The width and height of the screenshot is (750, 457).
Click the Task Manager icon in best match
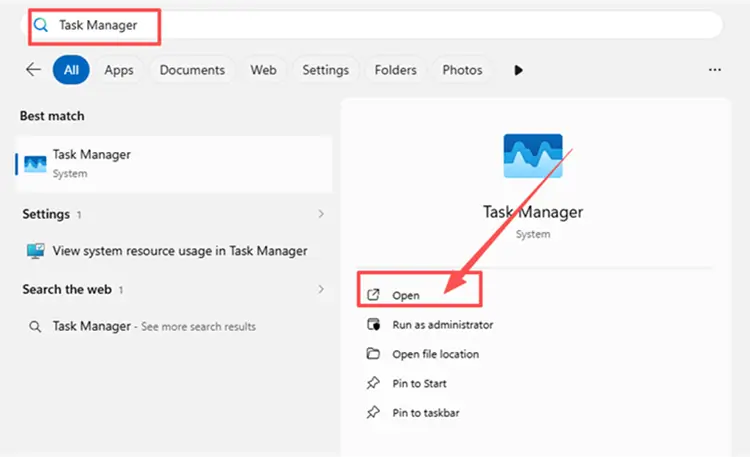click(35, 164)
